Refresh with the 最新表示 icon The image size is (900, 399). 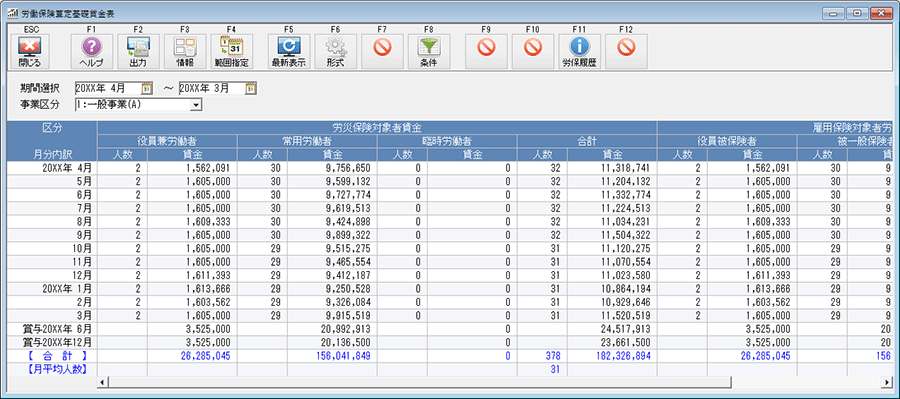click(x=289, y=52)
